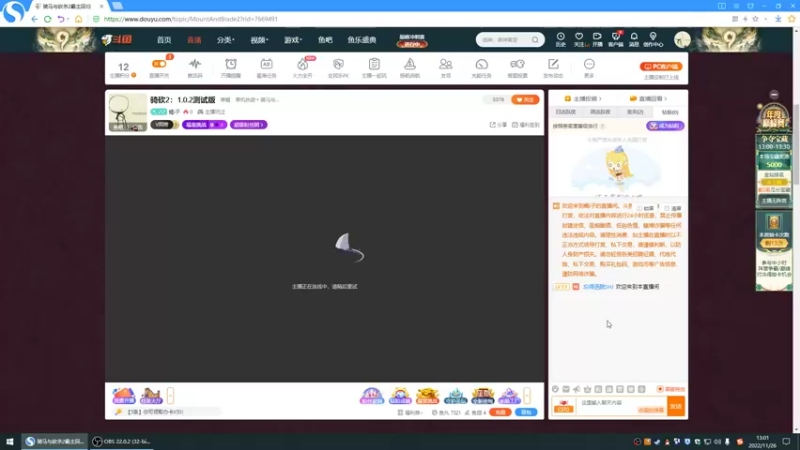Collapse the side activity widget minus button

pos(774,94)
